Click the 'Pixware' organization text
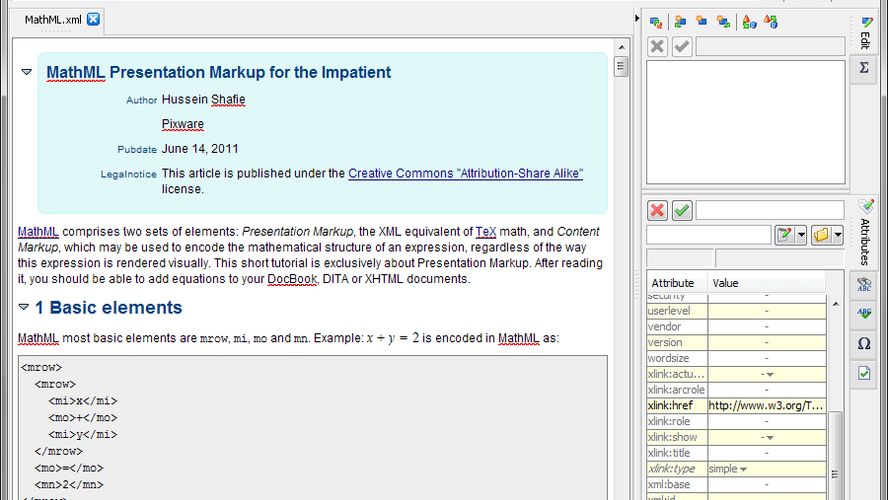888x500 pixels. 183,124
